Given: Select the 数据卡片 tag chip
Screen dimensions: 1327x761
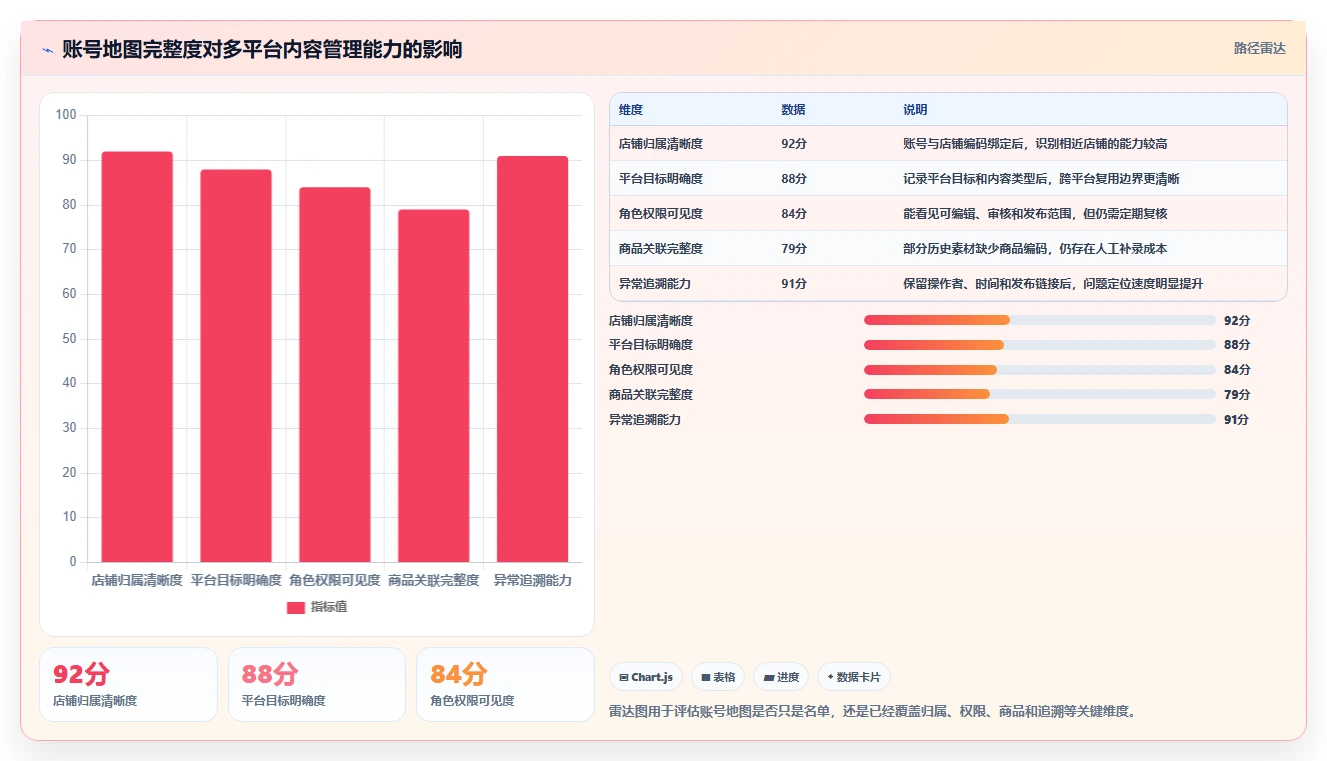Looking at the screenshot, I should click(854, 677).
